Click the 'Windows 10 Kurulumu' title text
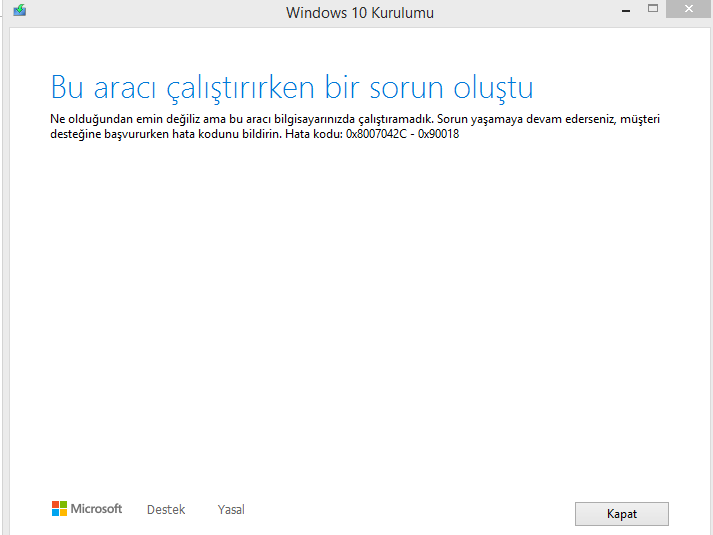The width and height of the screenshot is (713, 535). click(360, 13)
